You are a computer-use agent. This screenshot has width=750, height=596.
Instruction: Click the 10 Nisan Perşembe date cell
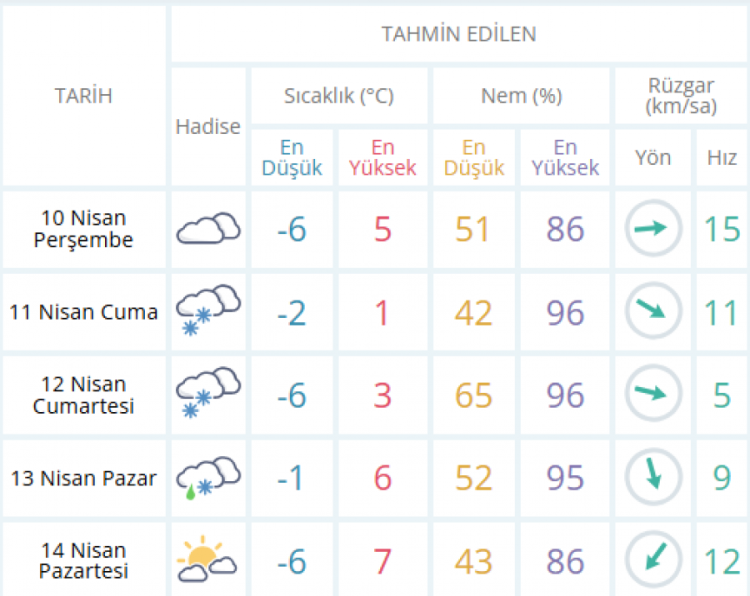(83, 229)
